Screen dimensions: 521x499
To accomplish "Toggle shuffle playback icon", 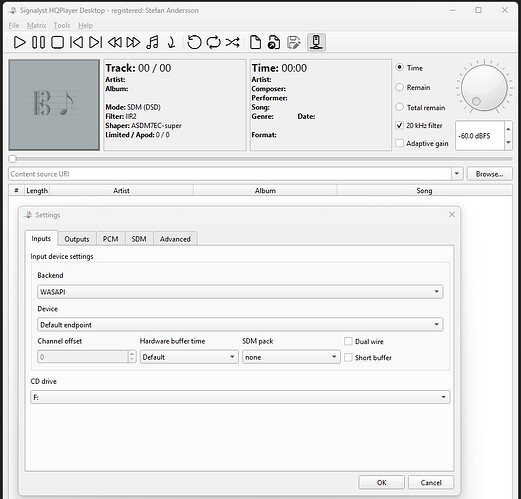I will (232, 42).
